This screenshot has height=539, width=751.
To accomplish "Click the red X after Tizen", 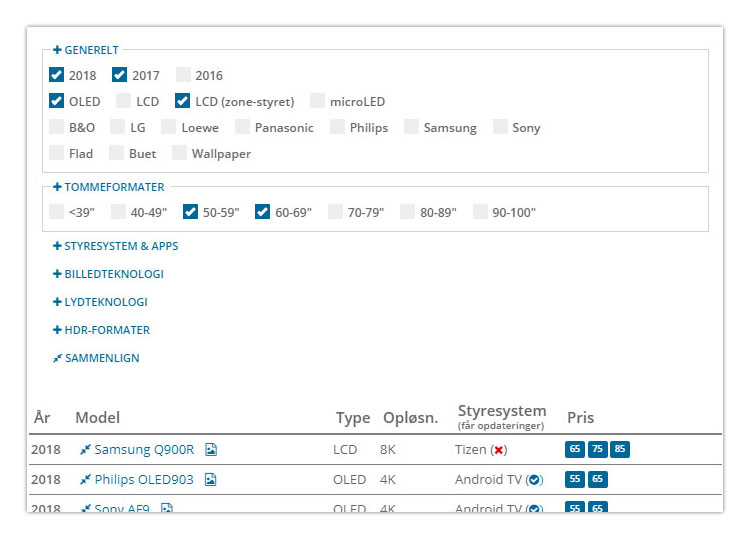I will (499, 450).
